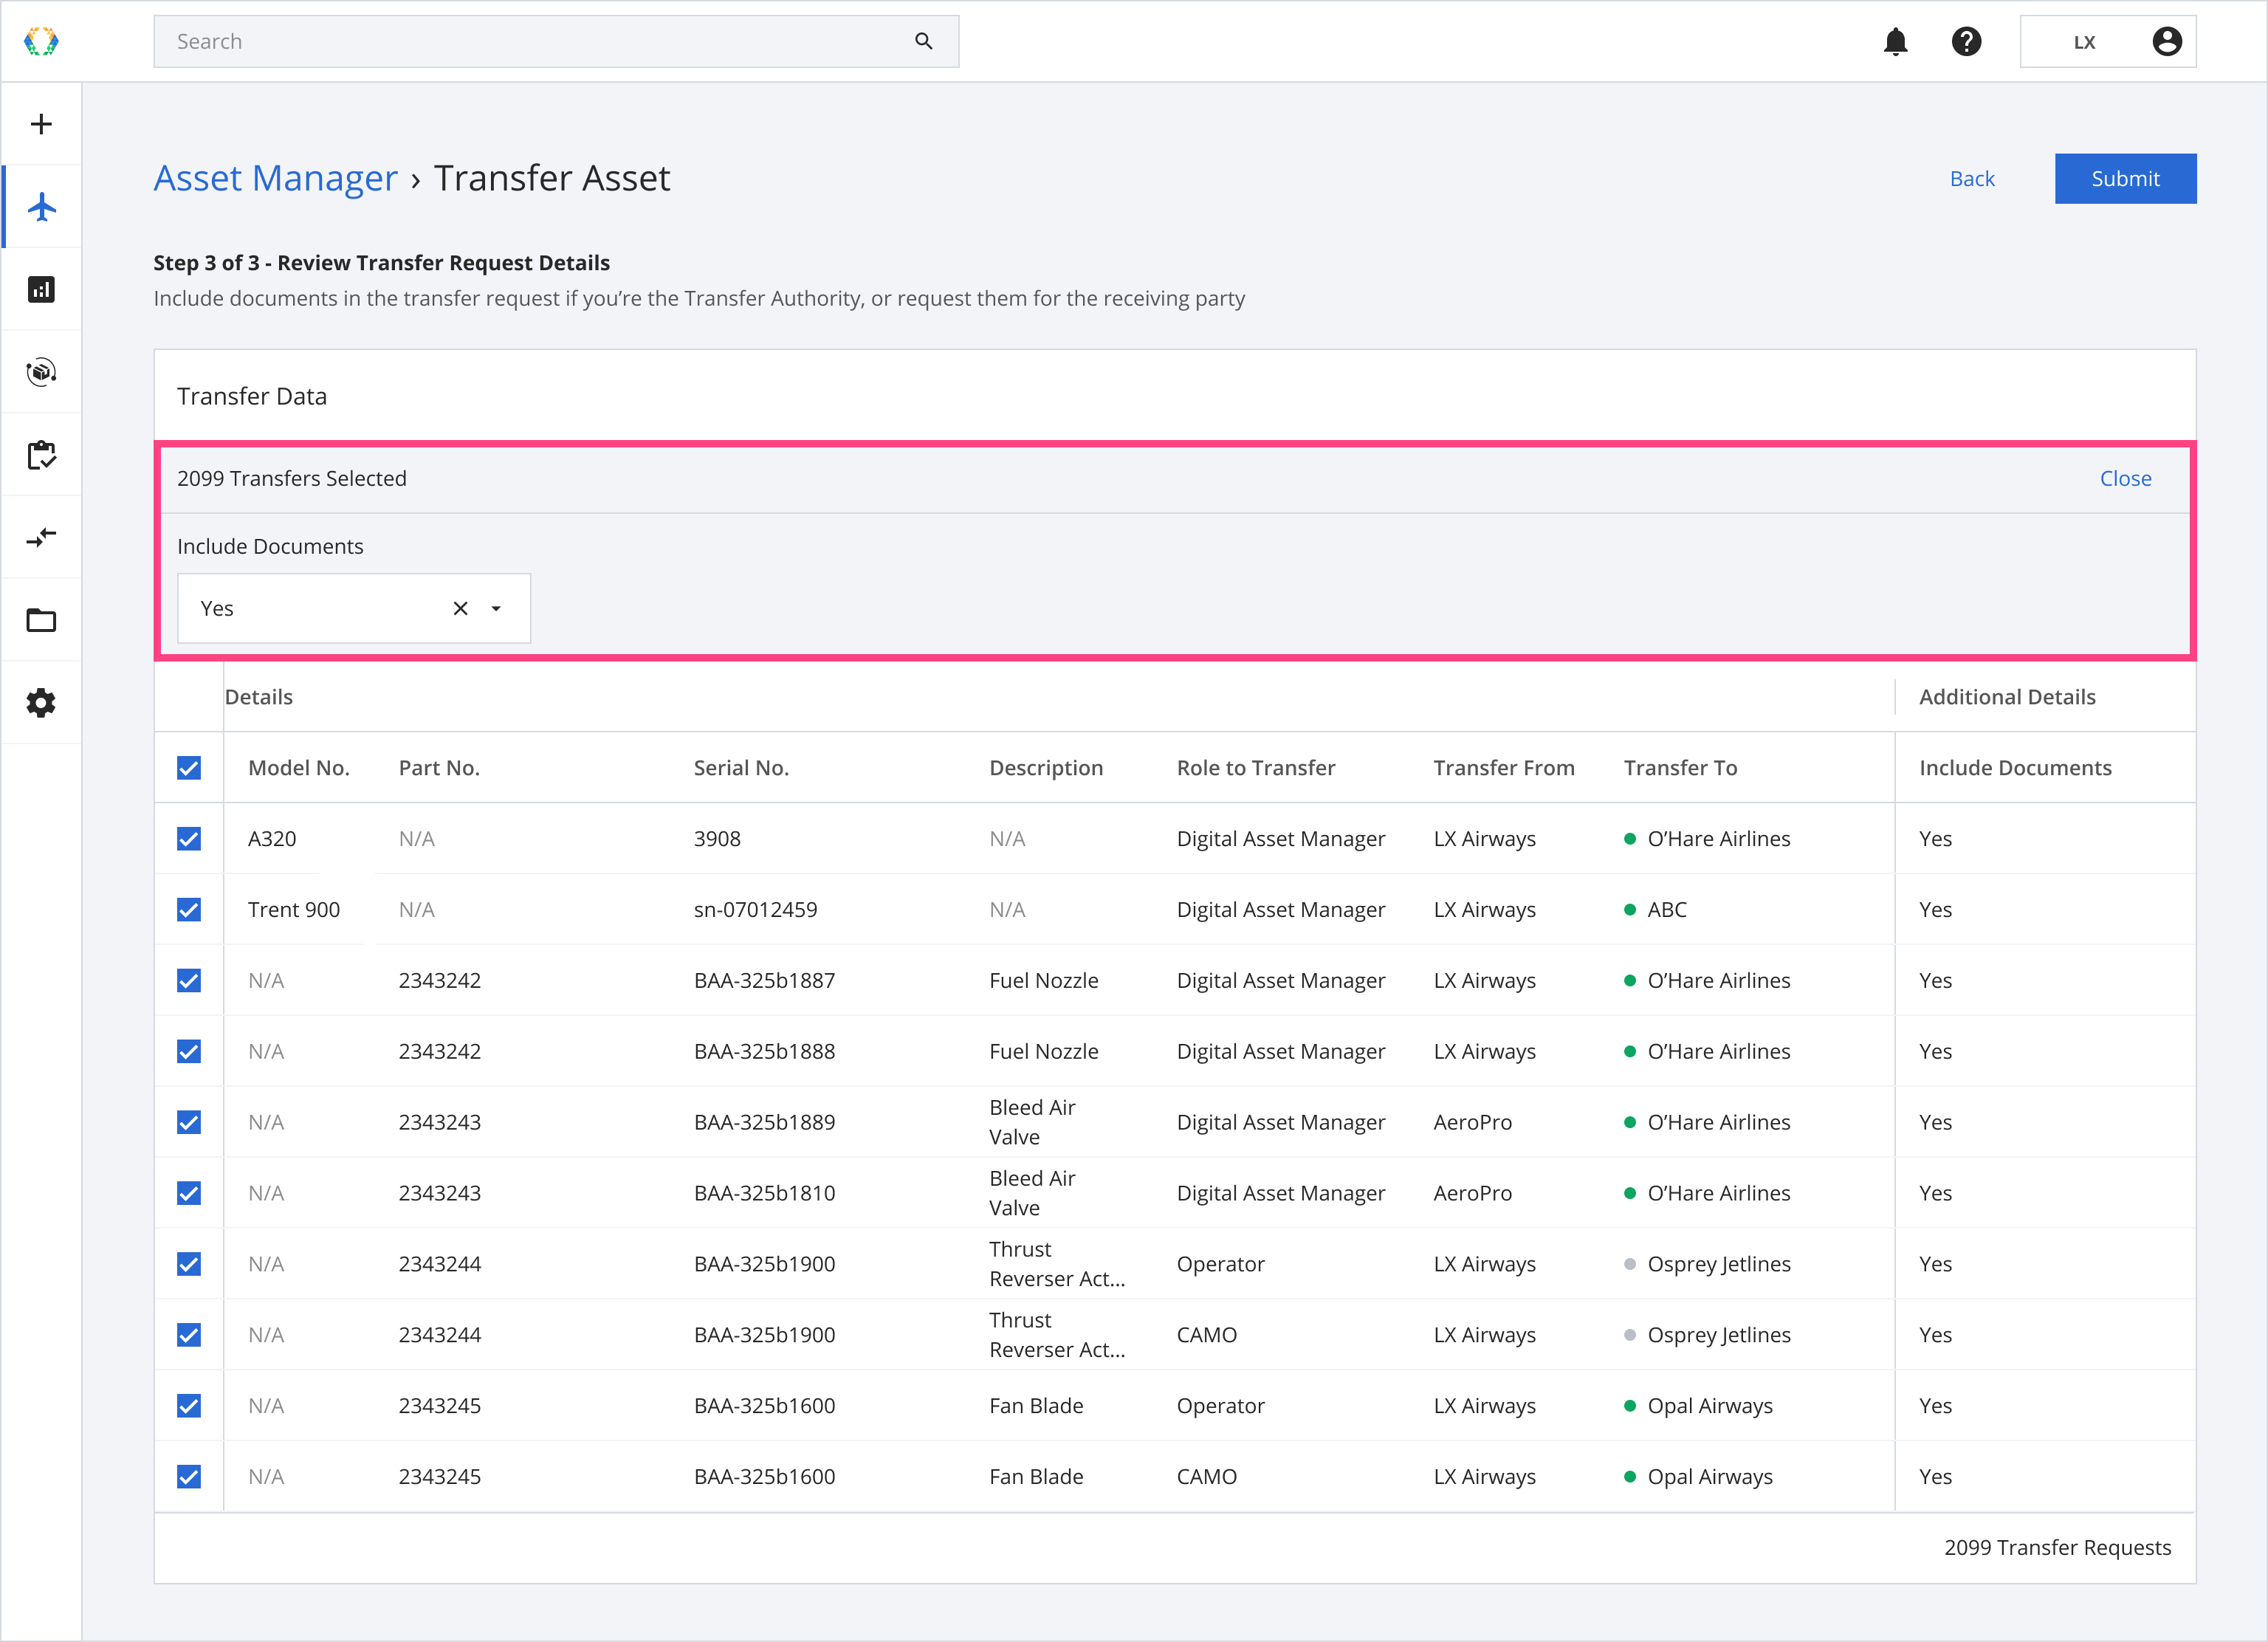Click the A320 model cell

point(272,839)
